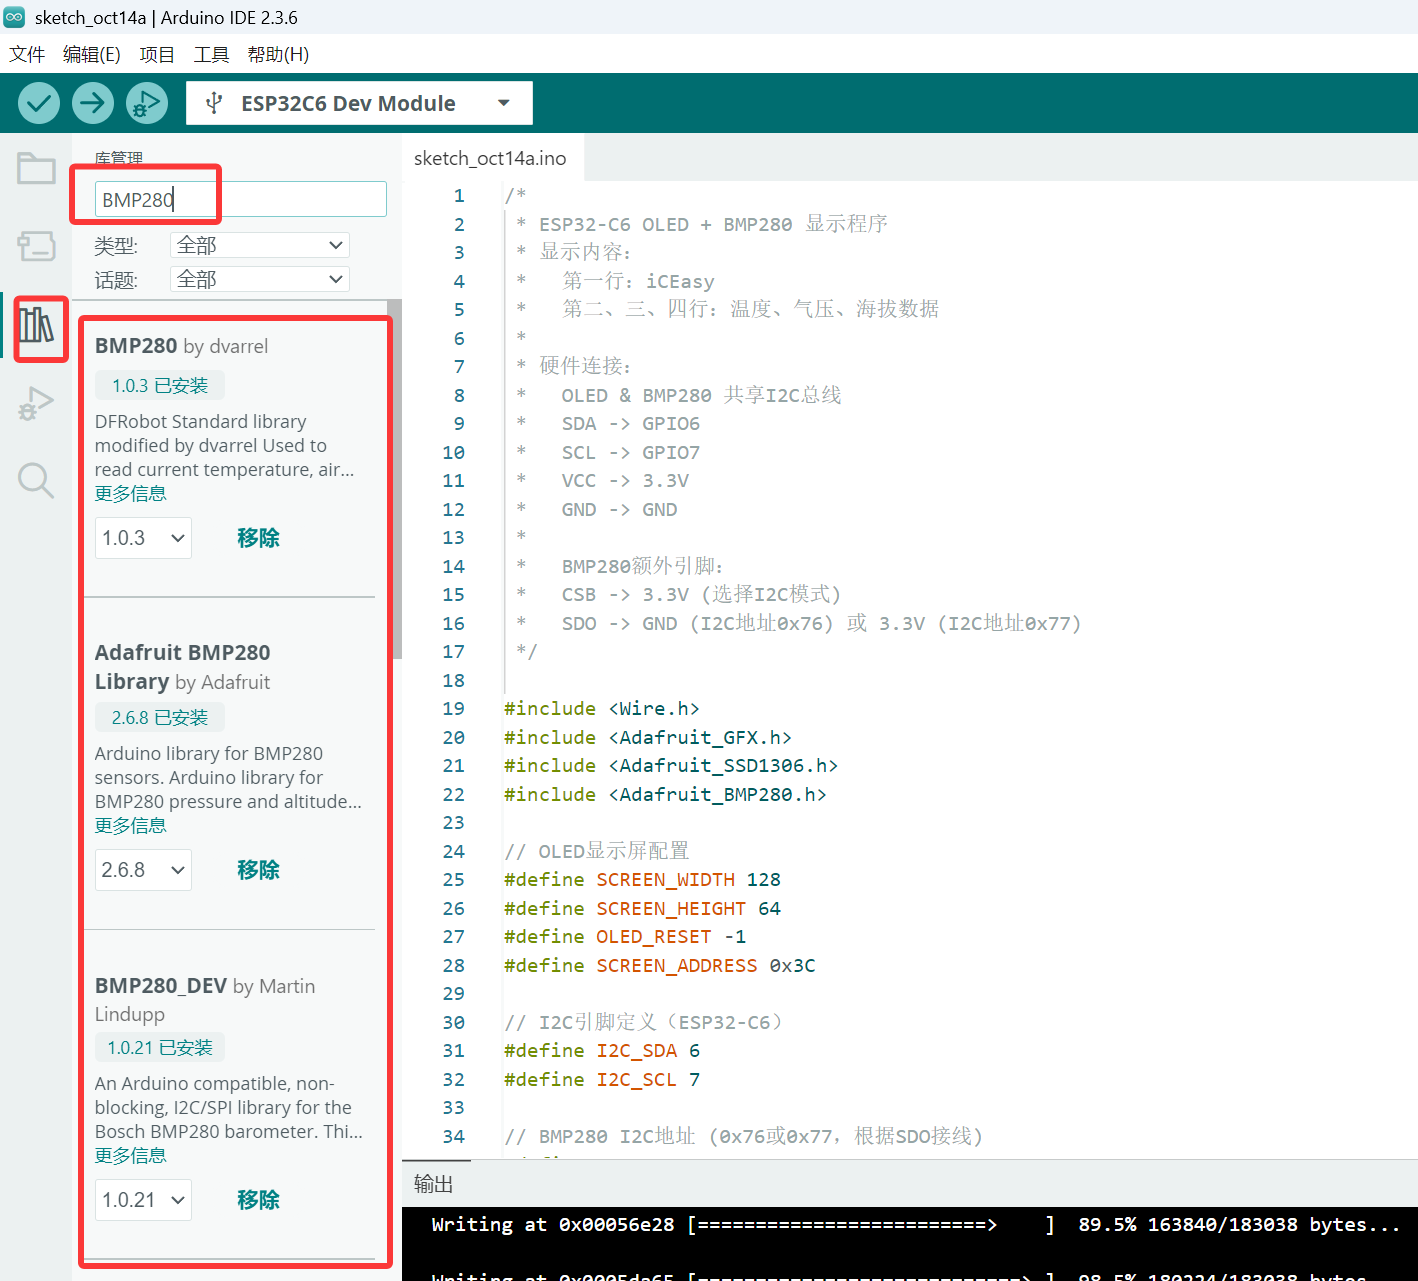Click the Verify sketch checkmark button
1418x1281 pixels.
[39, 103]
